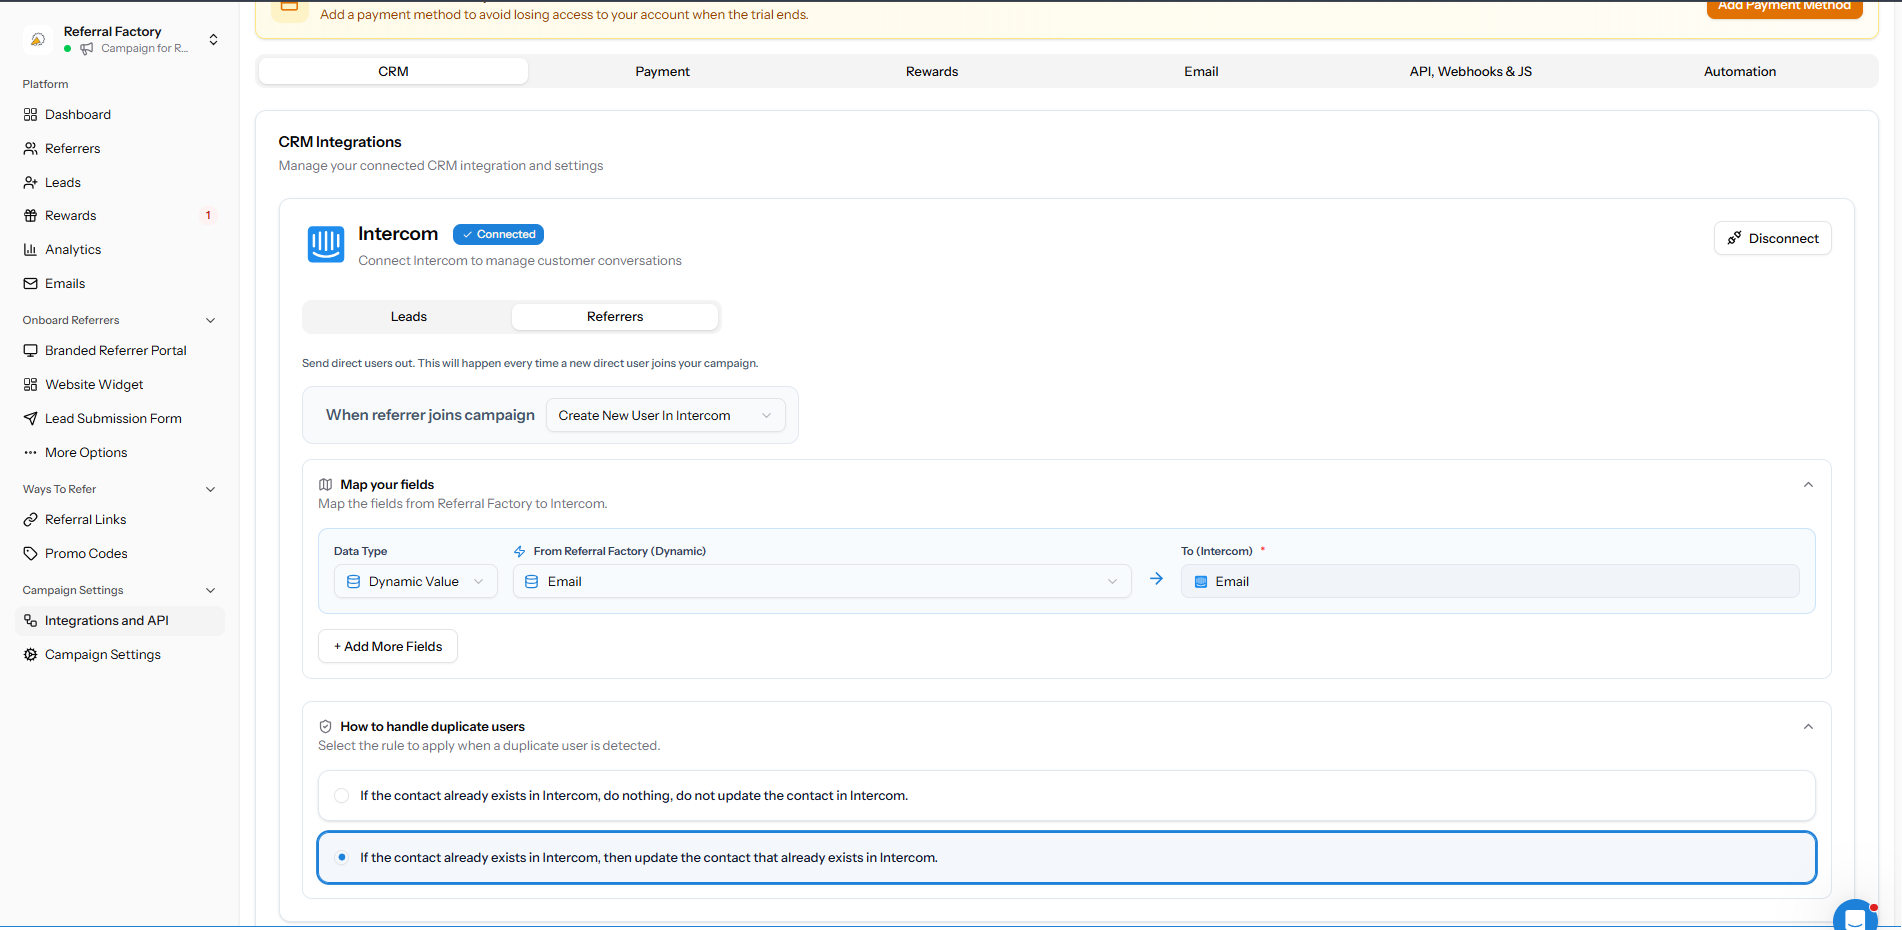Click the Integrations and API sidebar icon
The height and width of the screenshot is (930, 1902).
pos(30,621)
